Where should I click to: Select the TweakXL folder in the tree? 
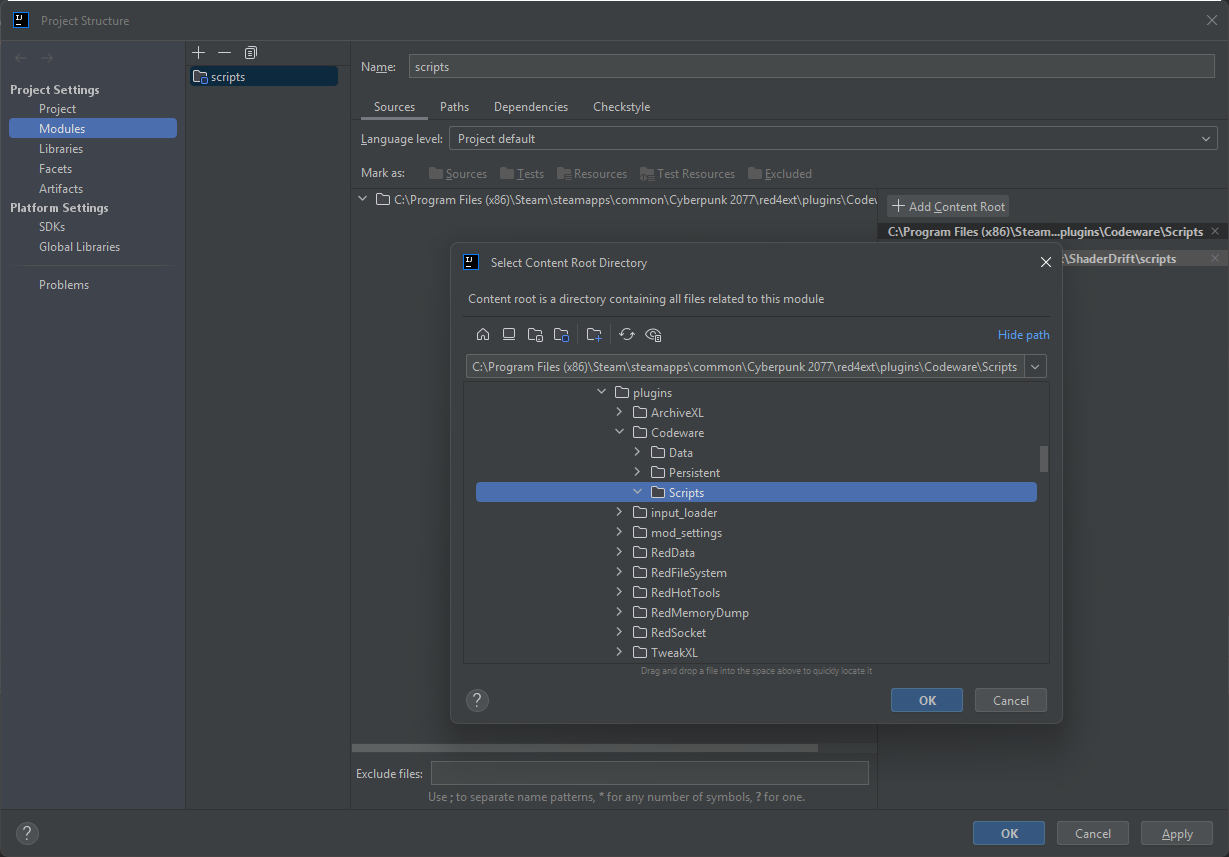click(674, 653)
